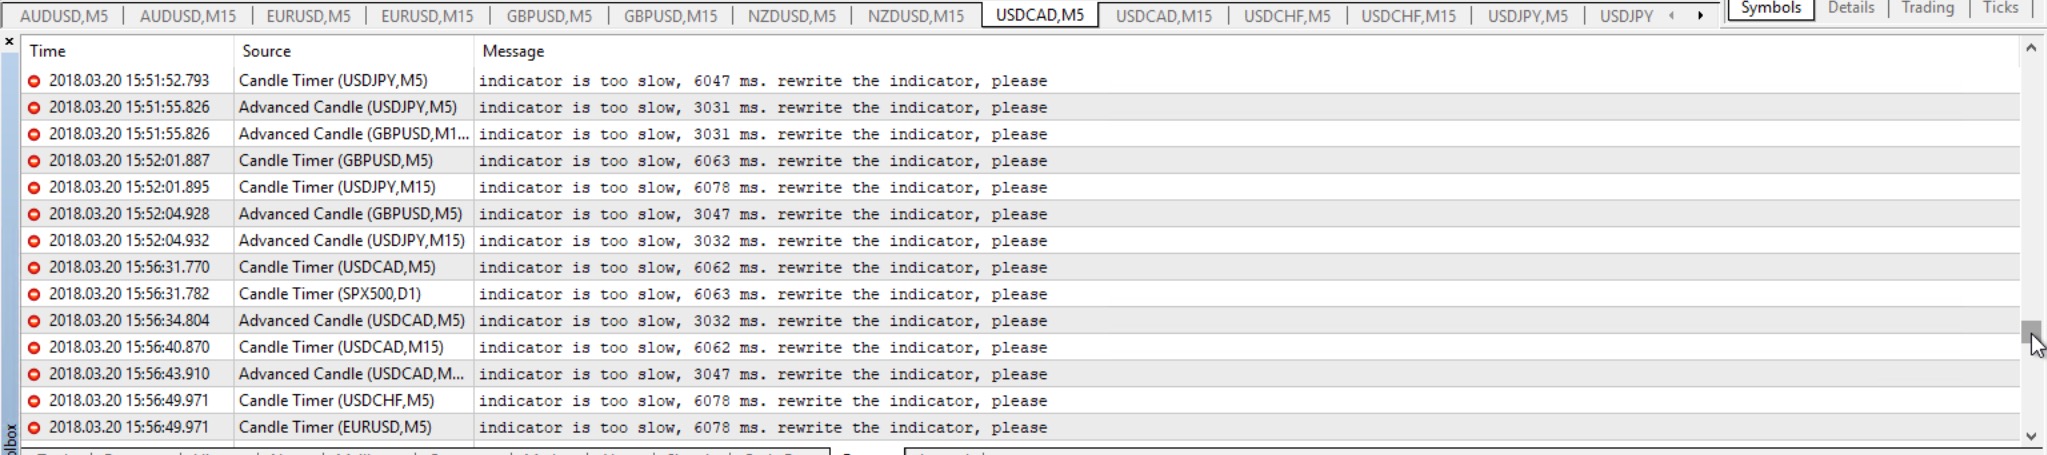This screenshot has height=455, width=2047.
Task: Sort log by Time column header
Action: coord(128,51)
